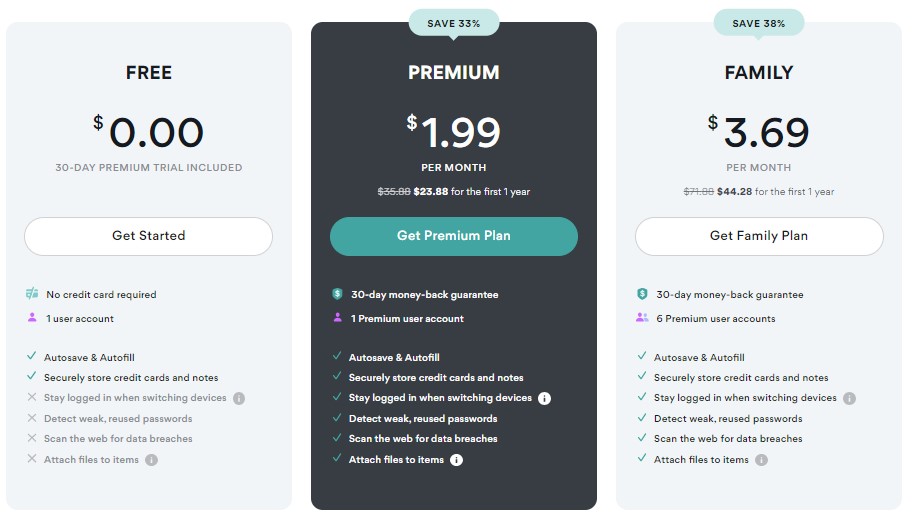Click the FAMILY plan heading
The width and height of the screenshot is (912, 524).
pyautogui.click(x=759, y=73)
